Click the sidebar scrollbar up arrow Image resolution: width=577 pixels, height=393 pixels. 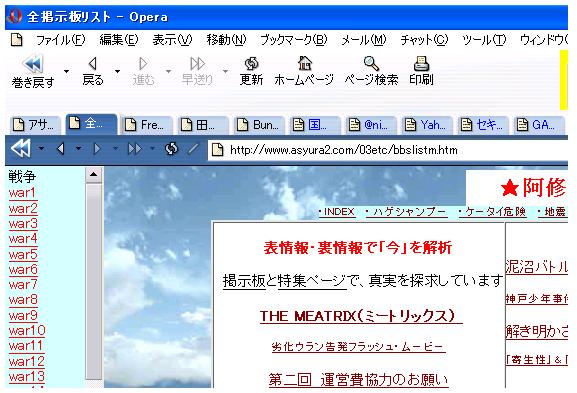pyautogui.click(x=93, y=175)
